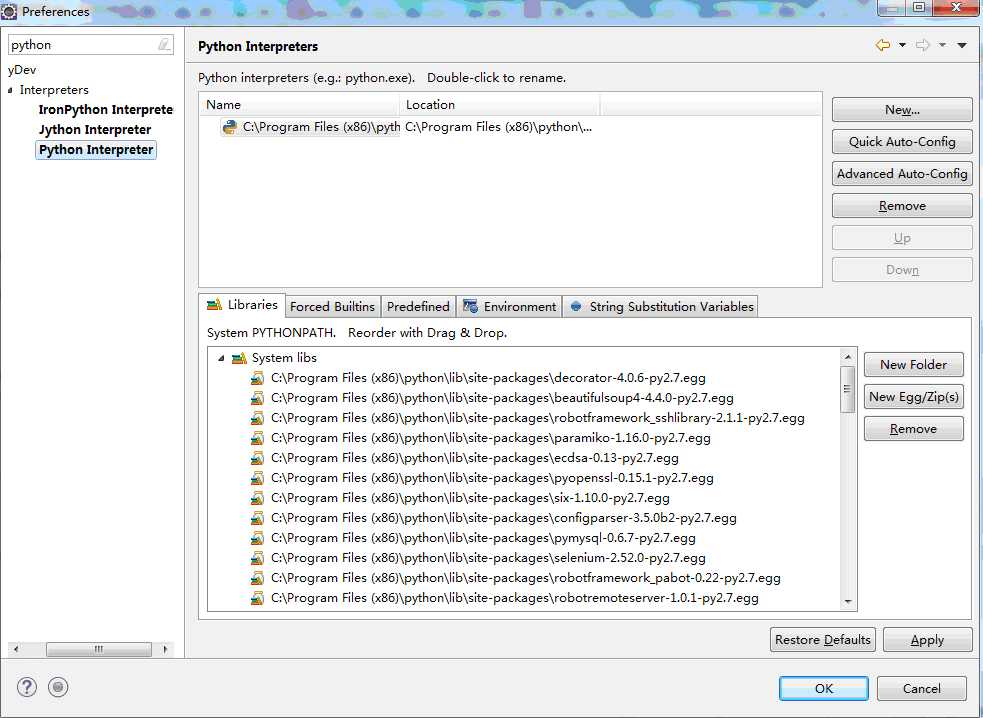
Task: Select the paramiko-1.16.0-py2.7.egg path row
Action: (491, 438)
